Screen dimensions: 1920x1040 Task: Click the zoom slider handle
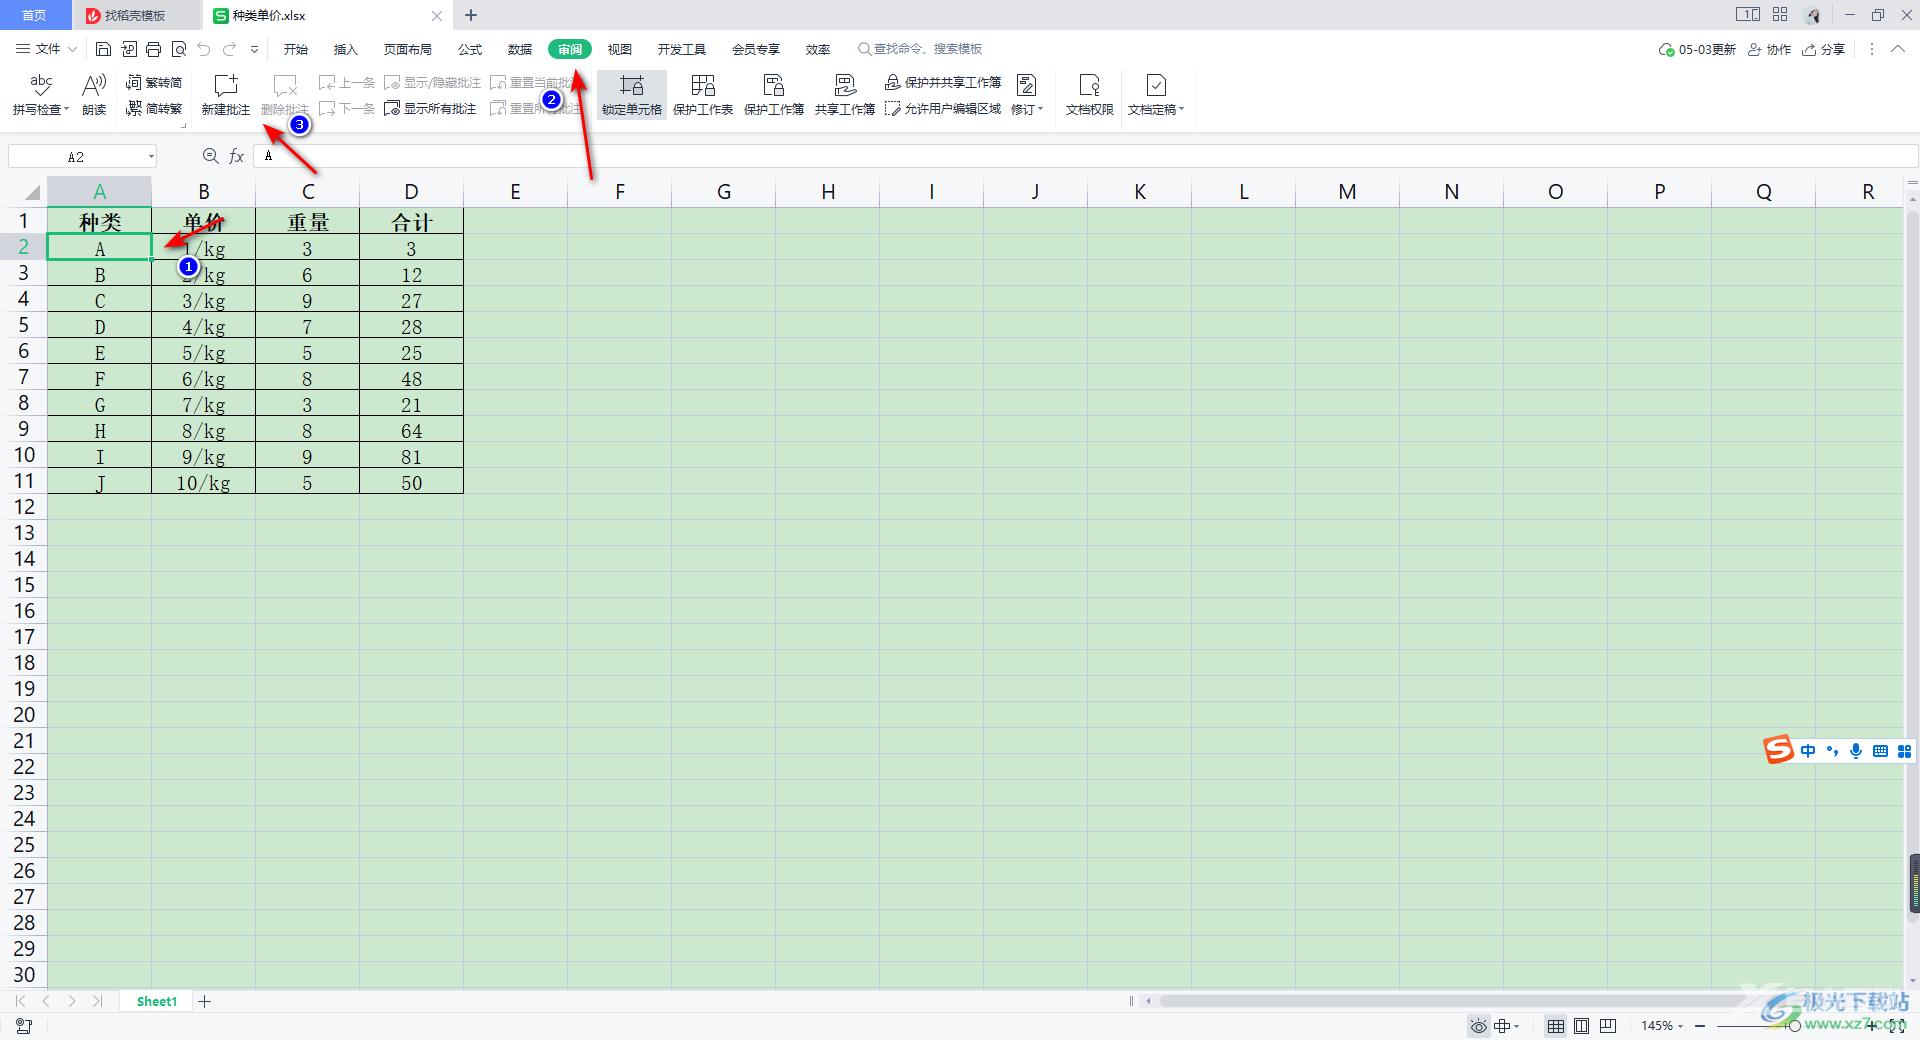pyautogui.click(x=1795, y=1026)
